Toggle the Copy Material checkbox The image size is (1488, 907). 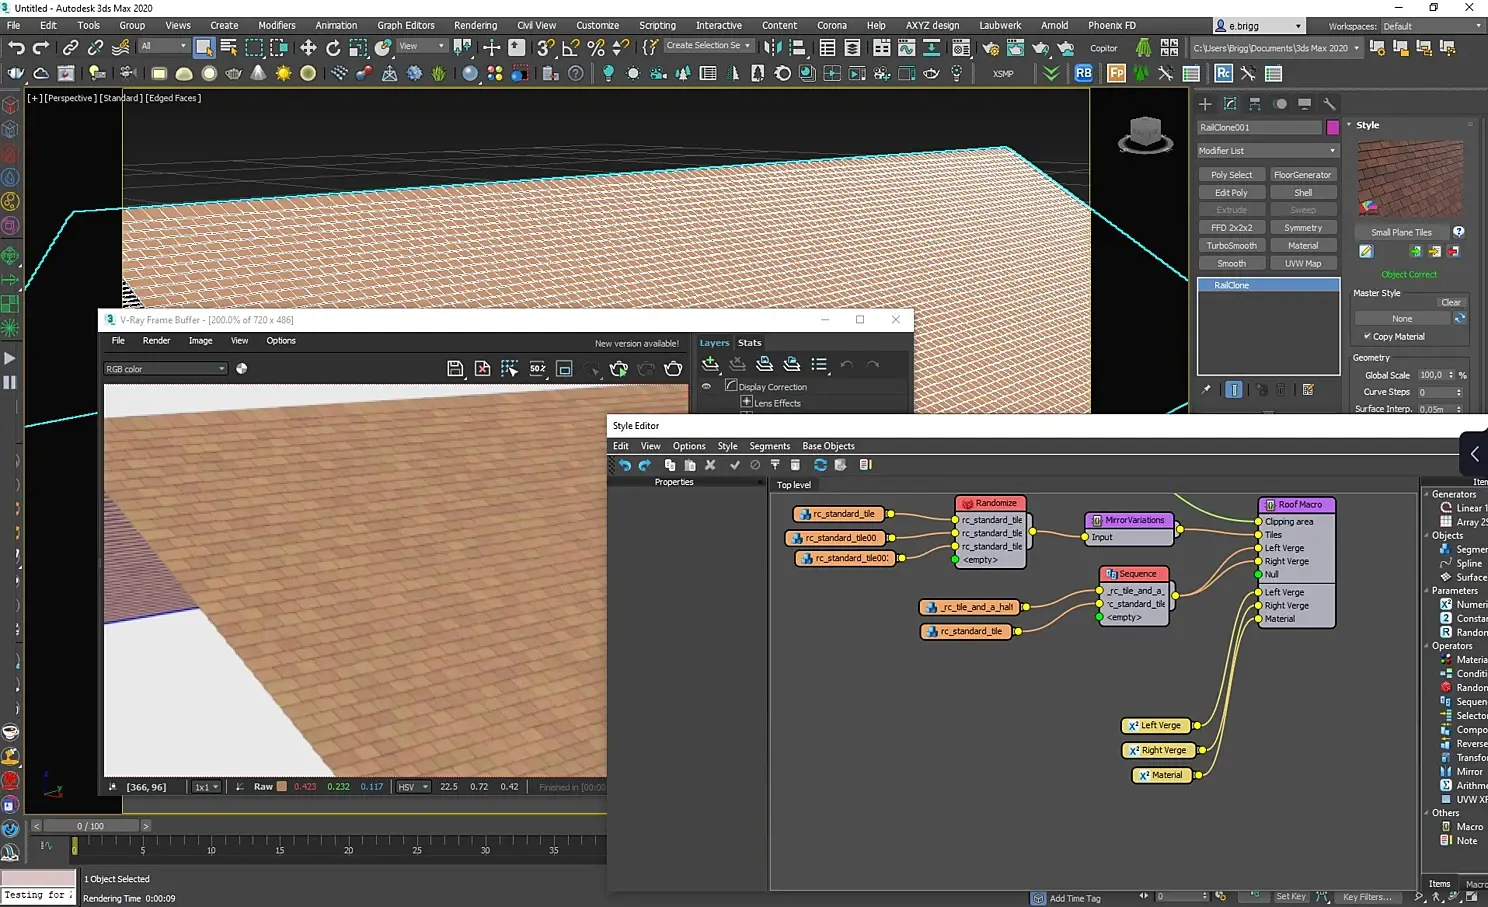1367,337
